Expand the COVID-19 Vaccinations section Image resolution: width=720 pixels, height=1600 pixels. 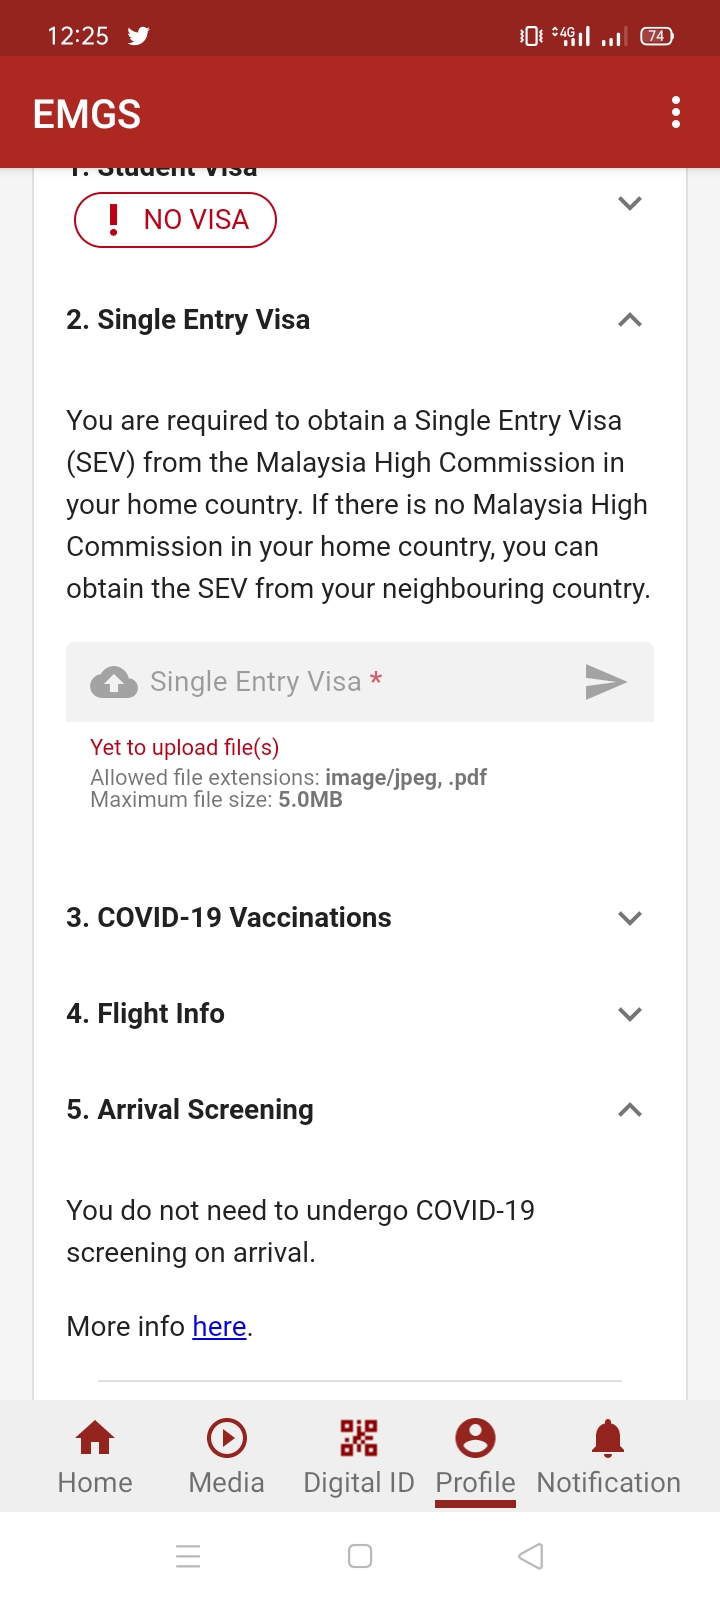coord(629,918)
